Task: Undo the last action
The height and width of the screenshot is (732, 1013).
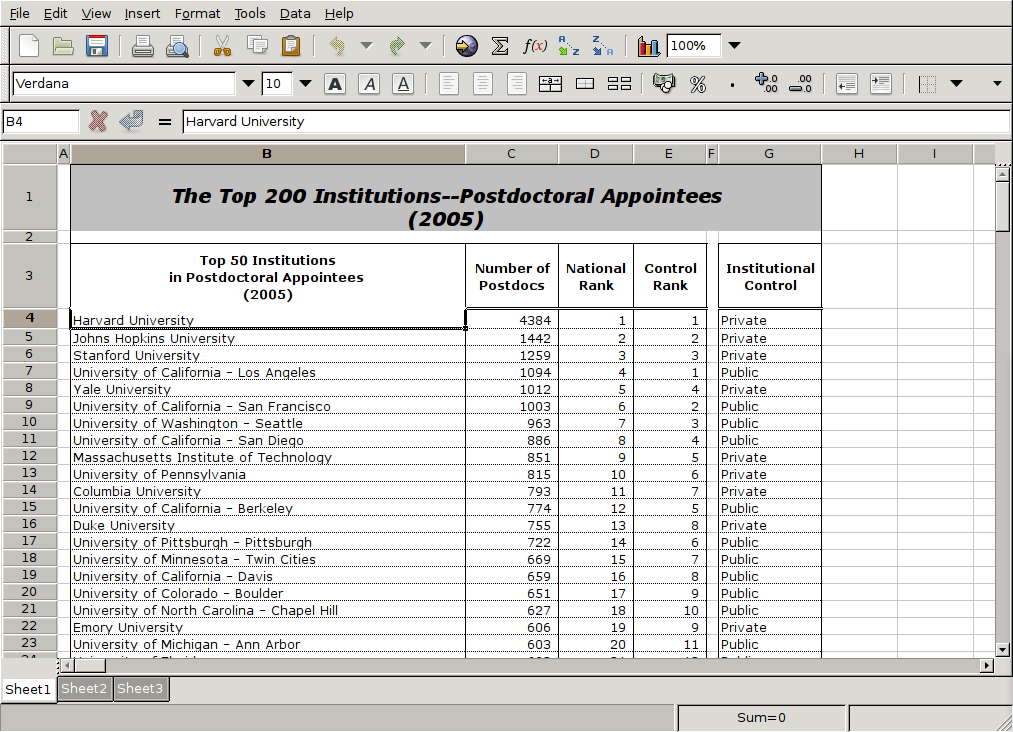Action: coord(337,46)
